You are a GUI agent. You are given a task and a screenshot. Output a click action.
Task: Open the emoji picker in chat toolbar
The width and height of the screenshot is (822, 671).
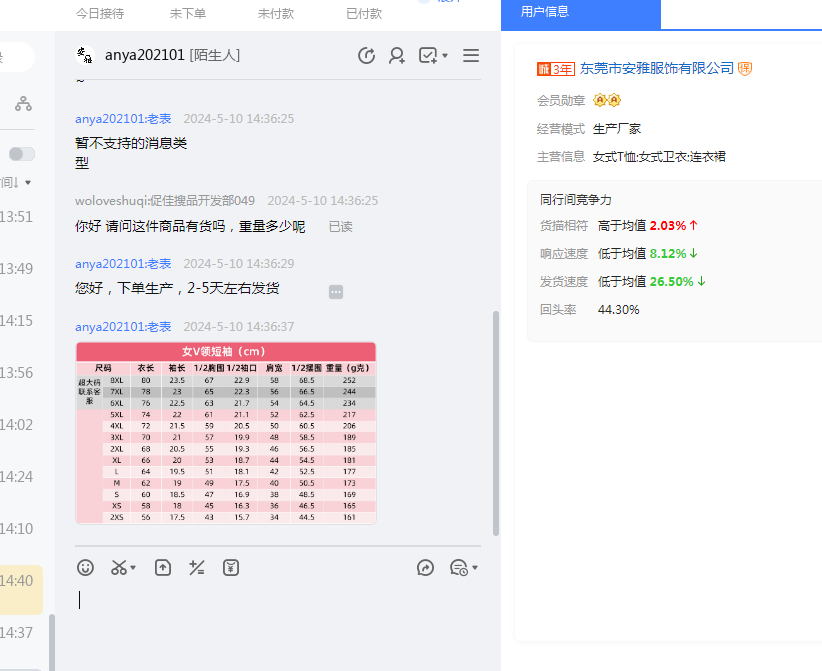[86, 567]
